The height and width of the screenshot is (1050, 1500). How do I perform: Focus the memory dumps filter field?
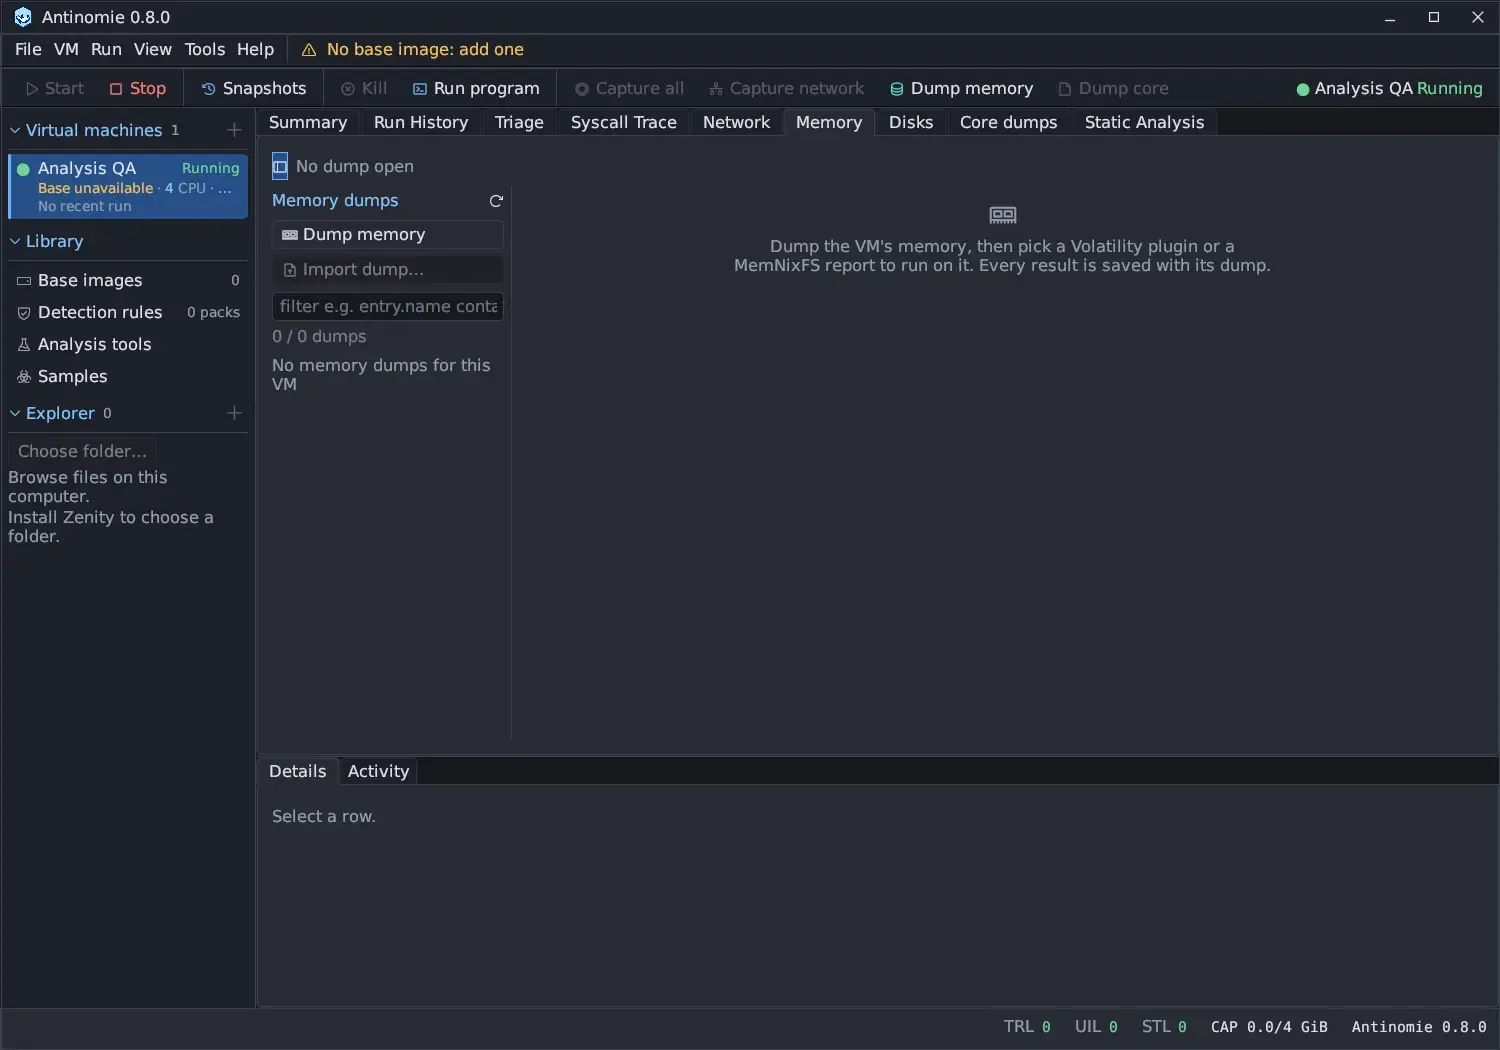point(387,306)
